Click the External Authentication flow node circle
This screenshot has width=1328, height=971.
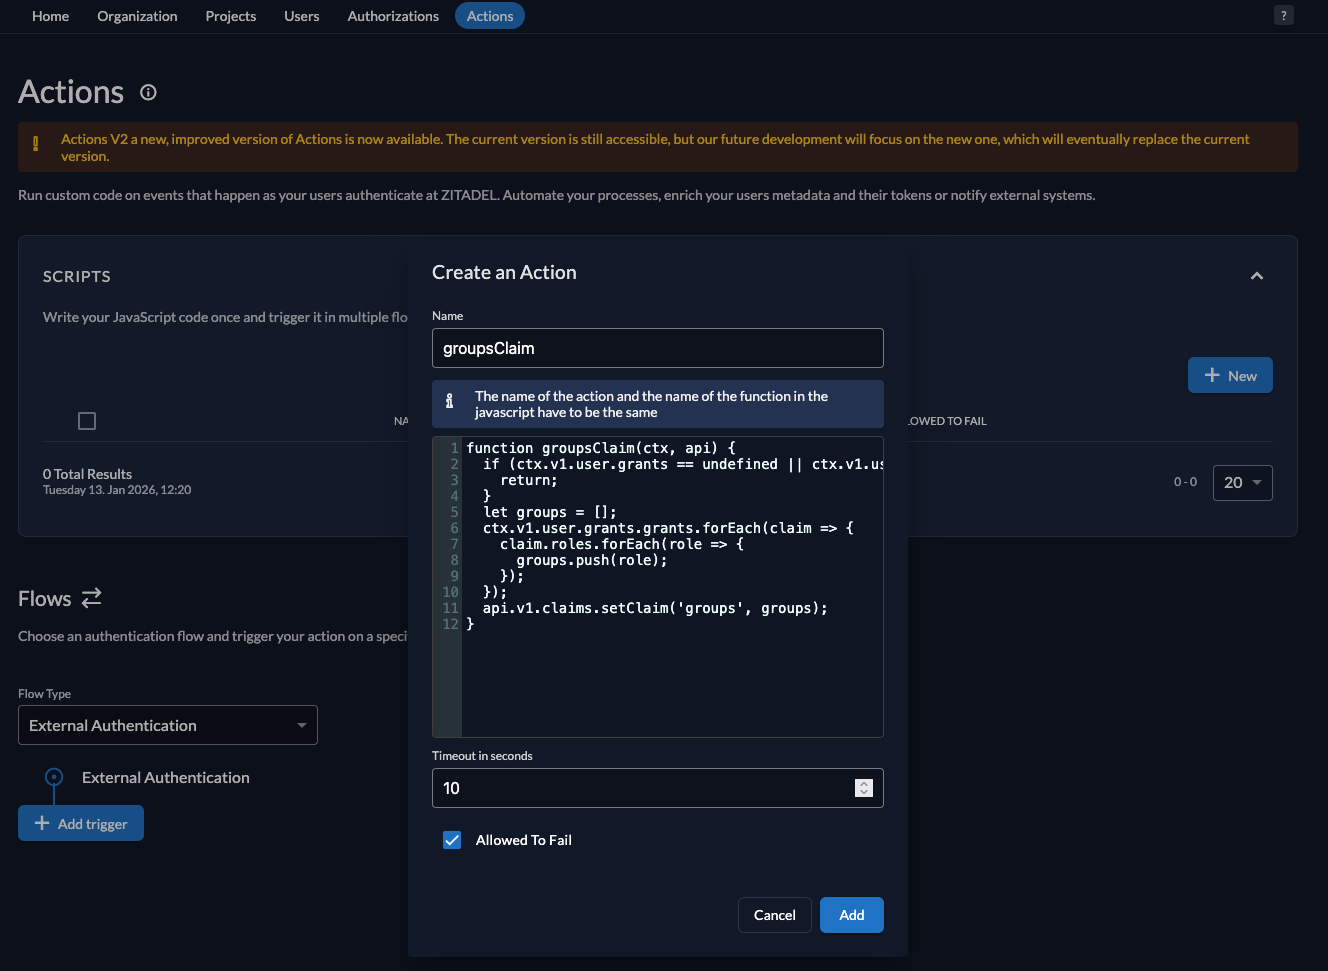point(54,777)
